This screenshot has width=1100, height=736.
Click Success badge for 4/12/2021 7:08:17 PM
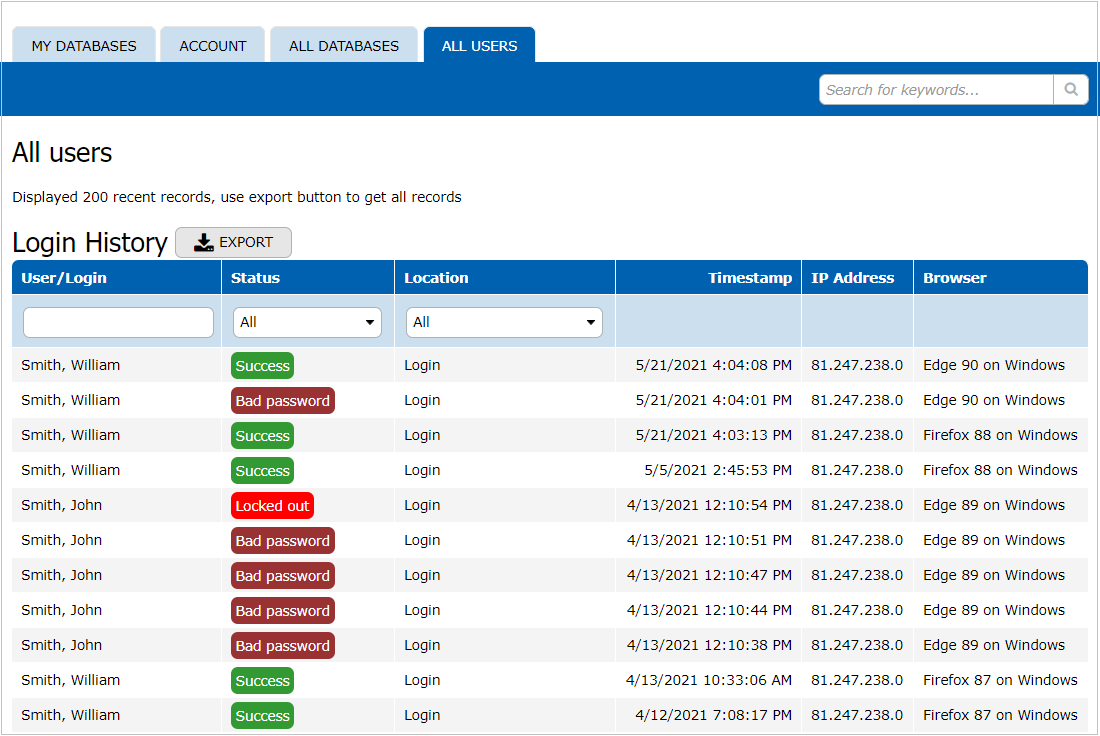262,716
